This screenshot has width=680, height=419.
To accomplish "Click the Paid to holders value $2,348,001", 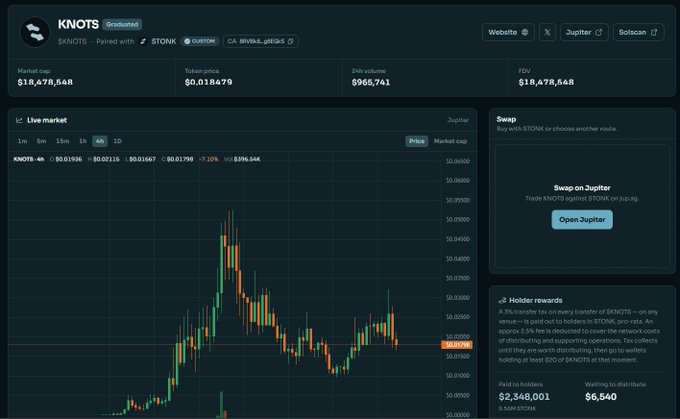I will click(524, 396).
